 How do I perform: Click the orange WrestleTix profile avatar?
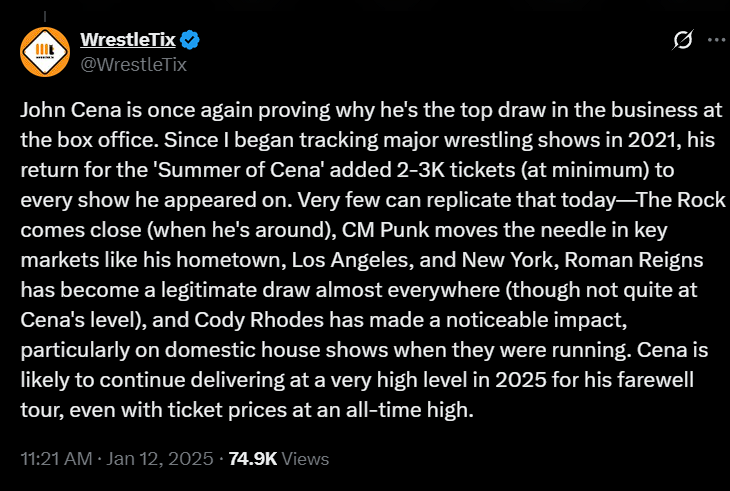[45, 52]
